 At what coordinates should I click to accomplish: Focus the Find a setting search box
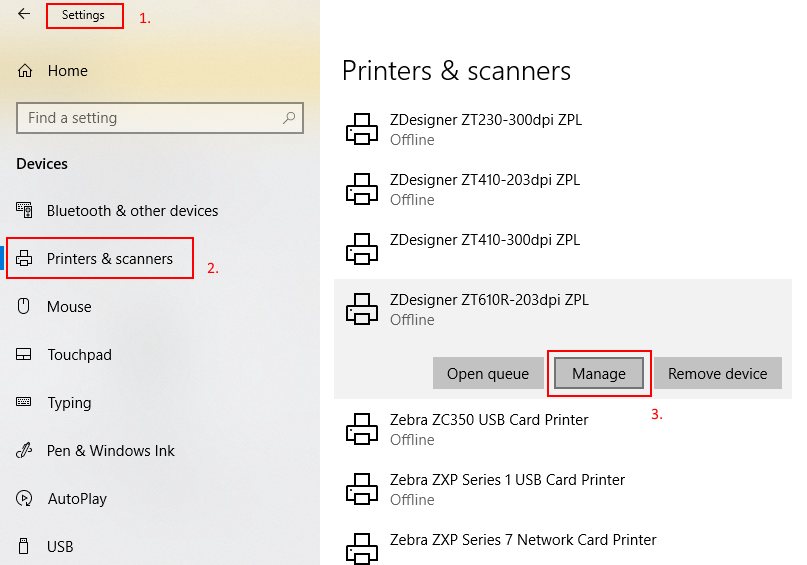150,118
